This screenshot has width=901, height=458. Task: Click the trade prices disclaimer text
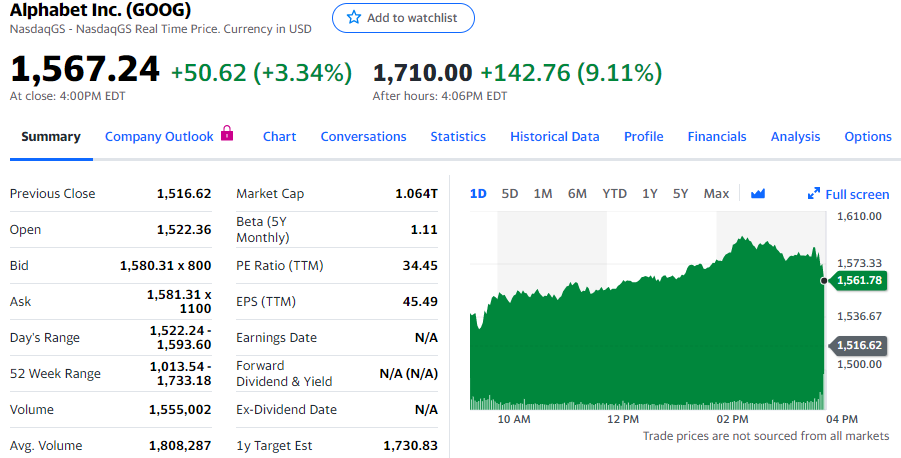[766, 436]
